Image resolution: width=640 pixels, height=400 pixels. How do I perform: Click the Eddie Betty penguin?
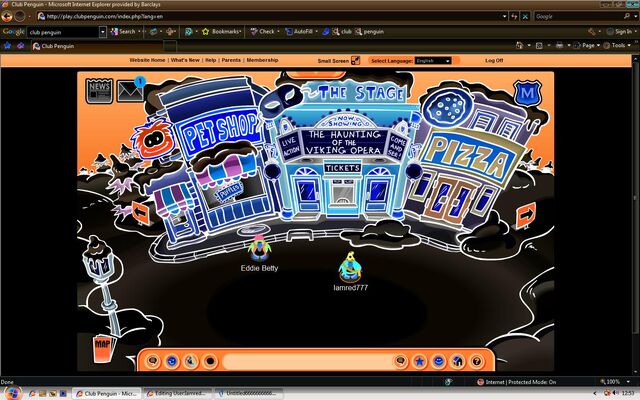[259, 249]
